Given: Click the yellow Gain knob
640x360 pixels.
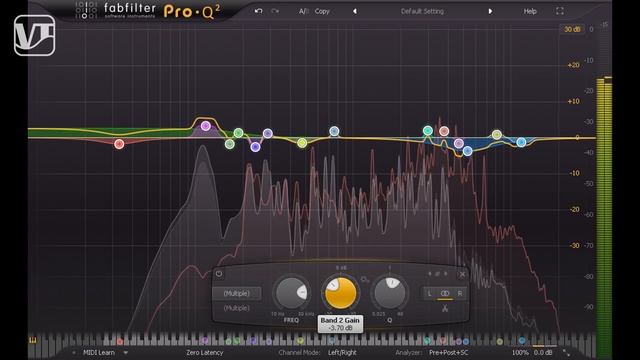Looking at the screenshot, I should point(340,293).
